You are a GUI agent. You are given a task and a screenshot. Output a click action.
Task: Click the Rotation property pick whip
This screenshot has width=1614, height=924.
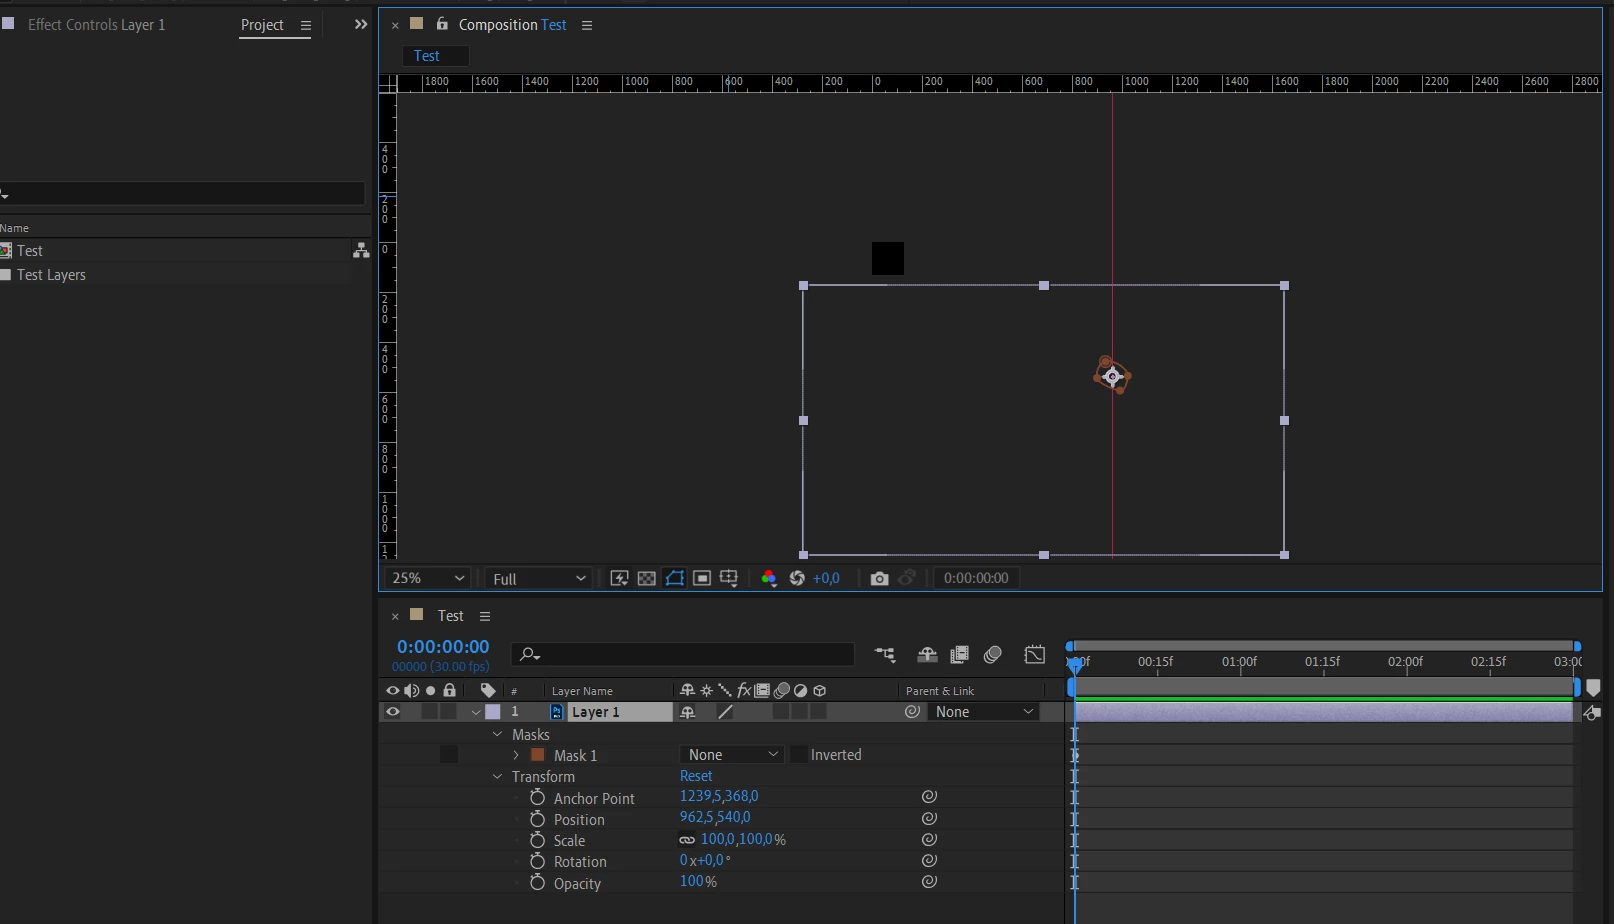click(x=929, y=861)
